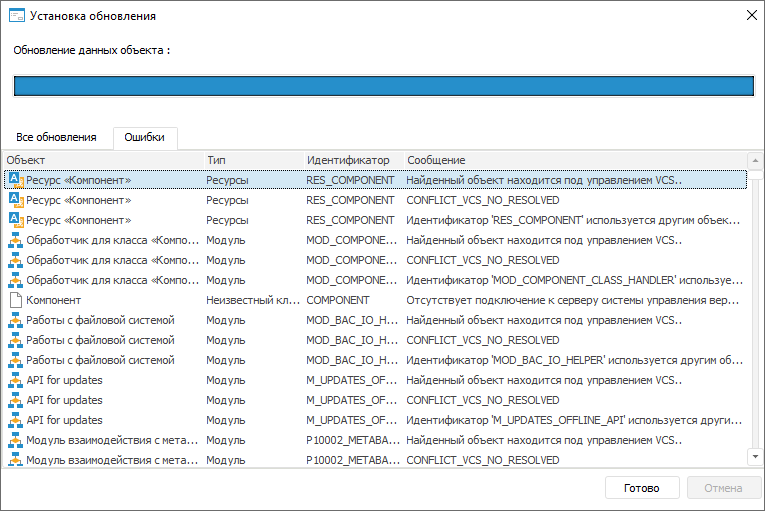Sort by the Объект column header
This screenshot has height=511, width=765.
point(100,160)
